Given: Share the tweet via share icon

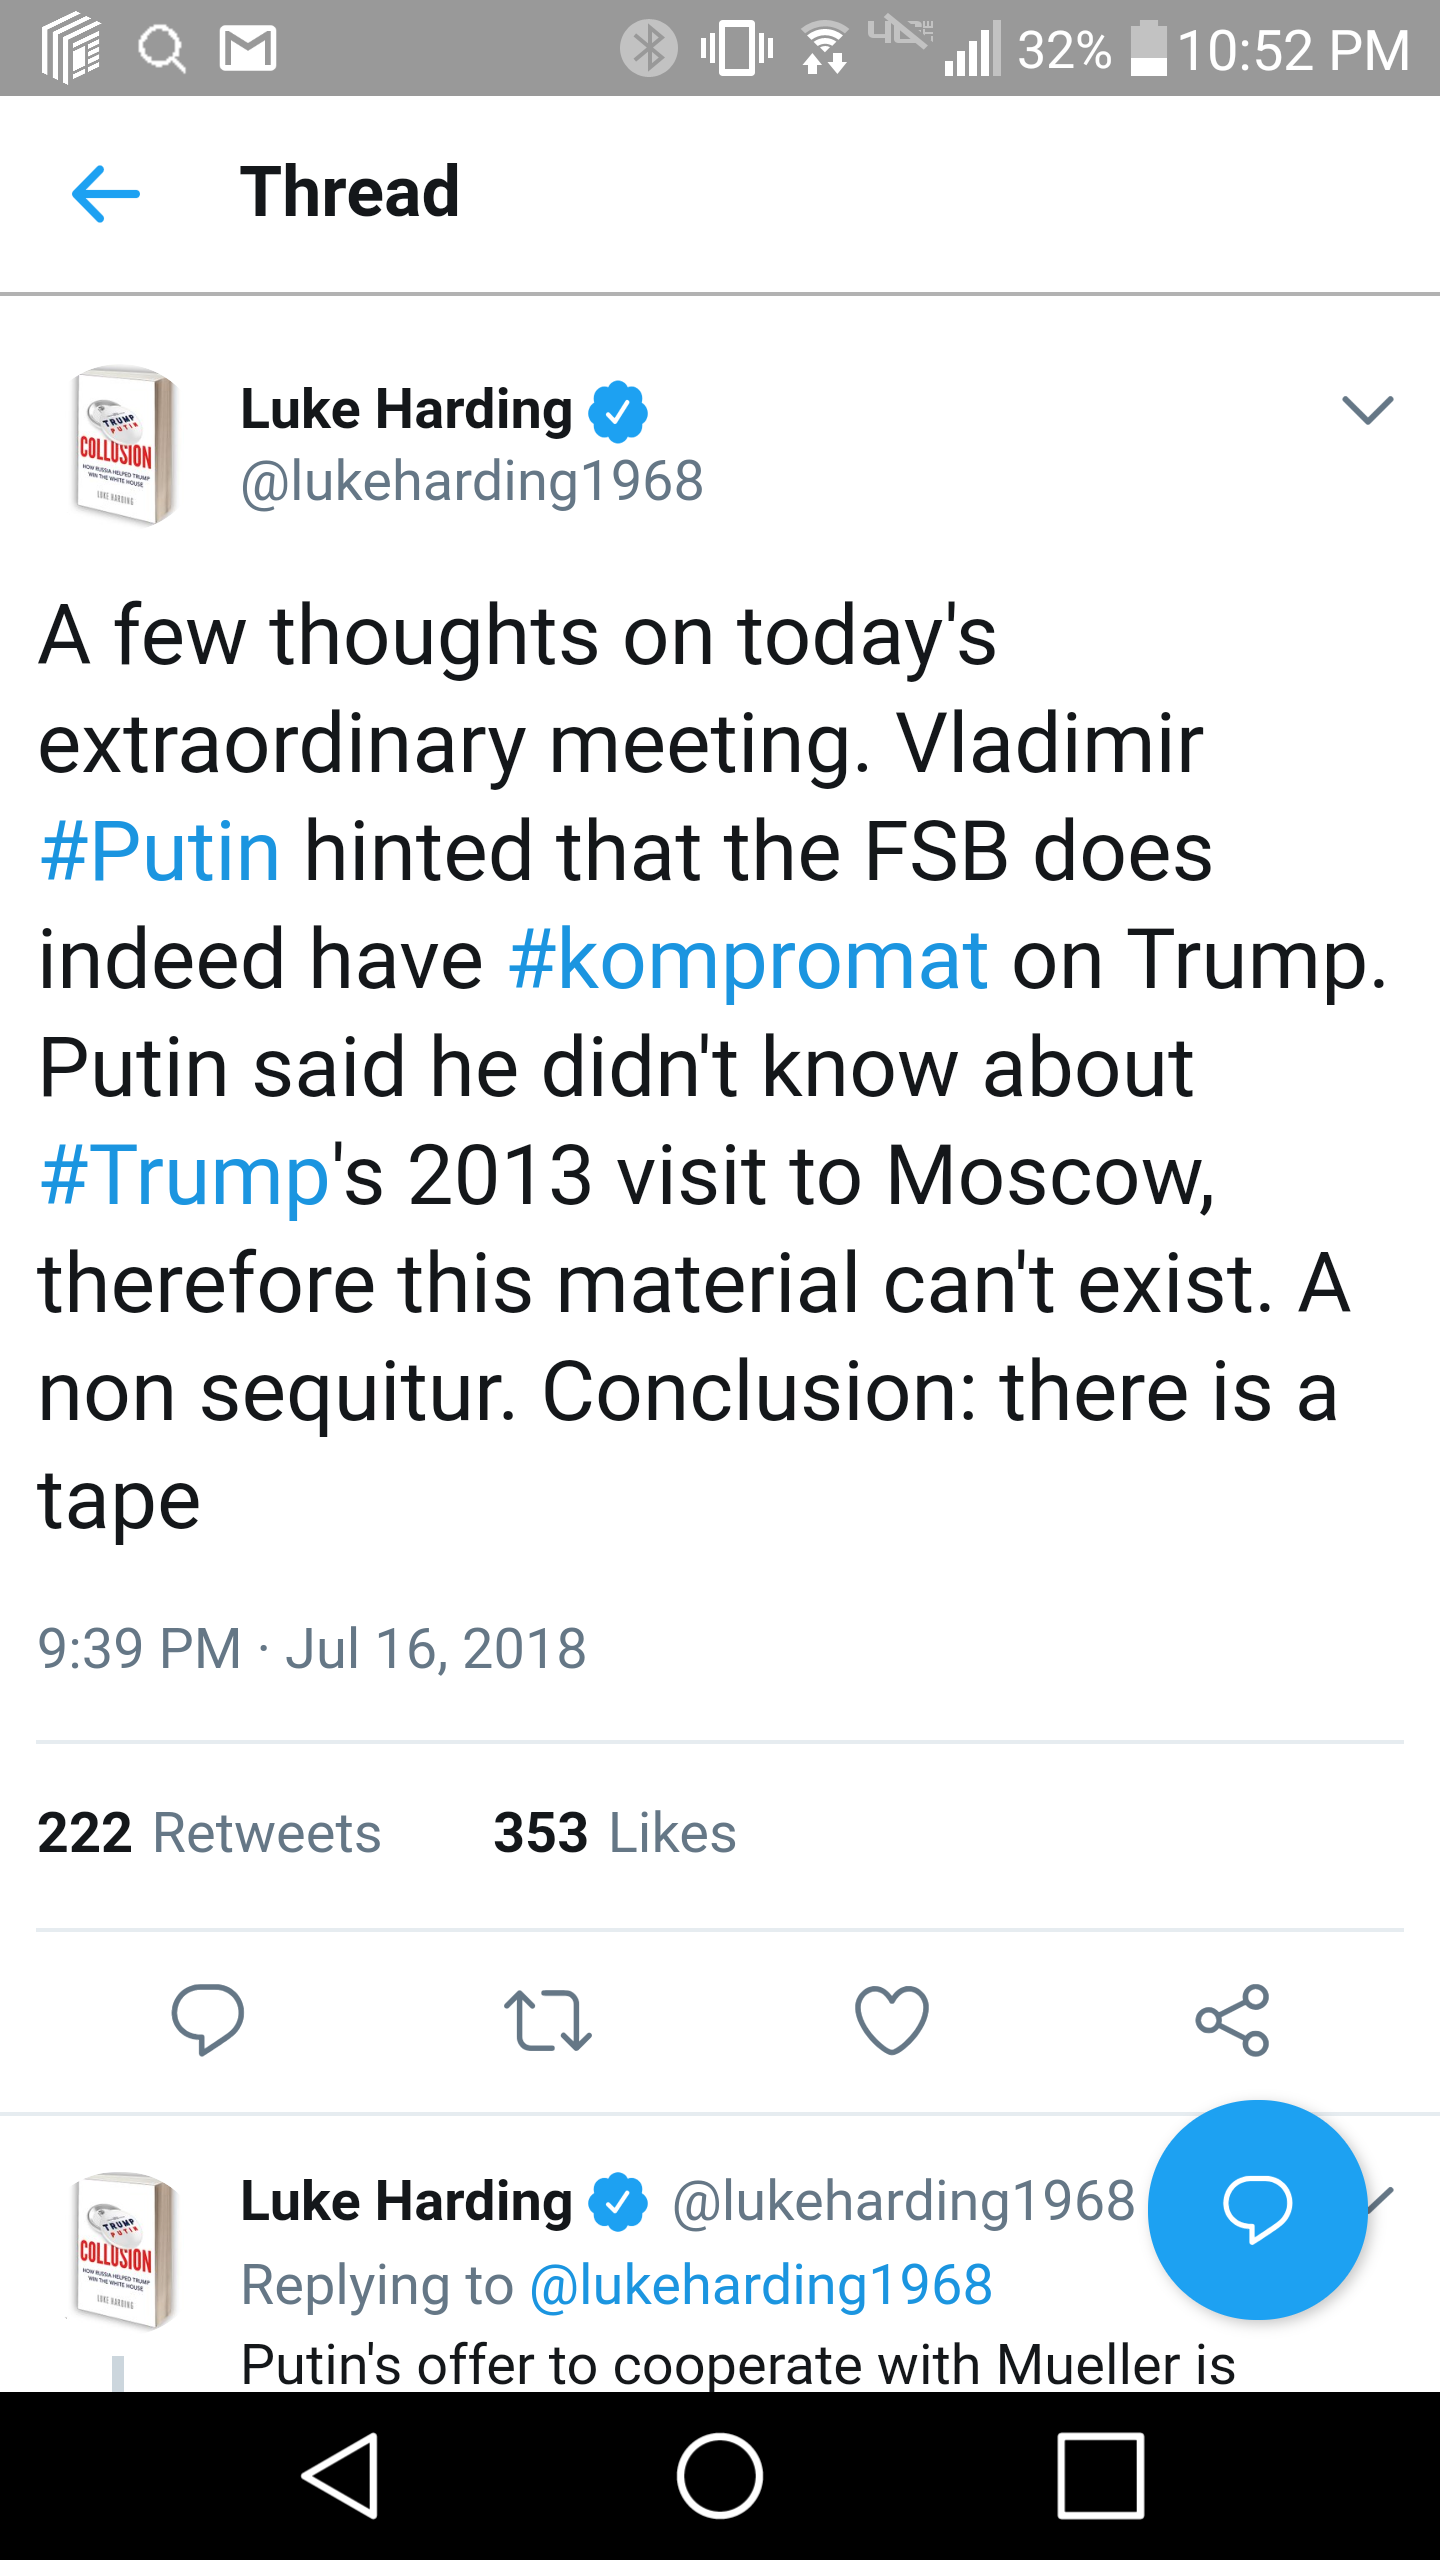Looking at the screenshot, I should (1232, 2020).
